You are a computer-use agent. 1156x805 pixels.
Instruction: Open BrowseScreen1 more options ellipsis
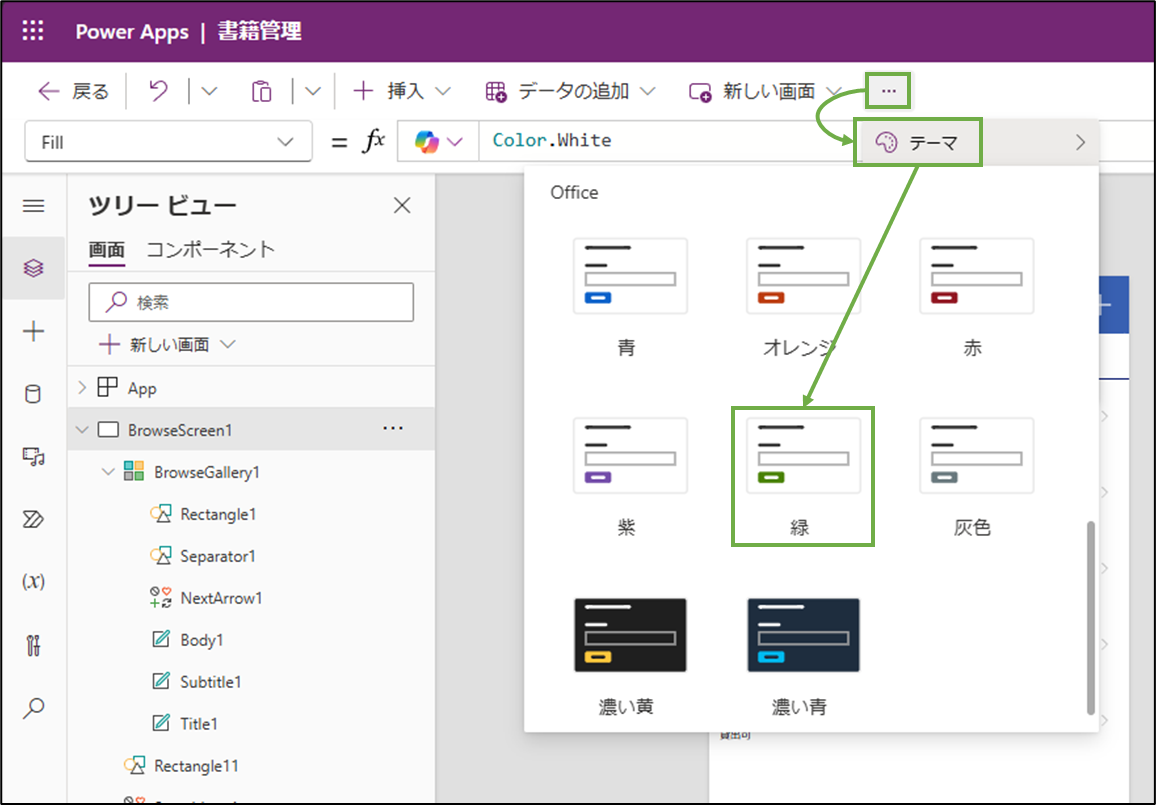tap(393, 429)
